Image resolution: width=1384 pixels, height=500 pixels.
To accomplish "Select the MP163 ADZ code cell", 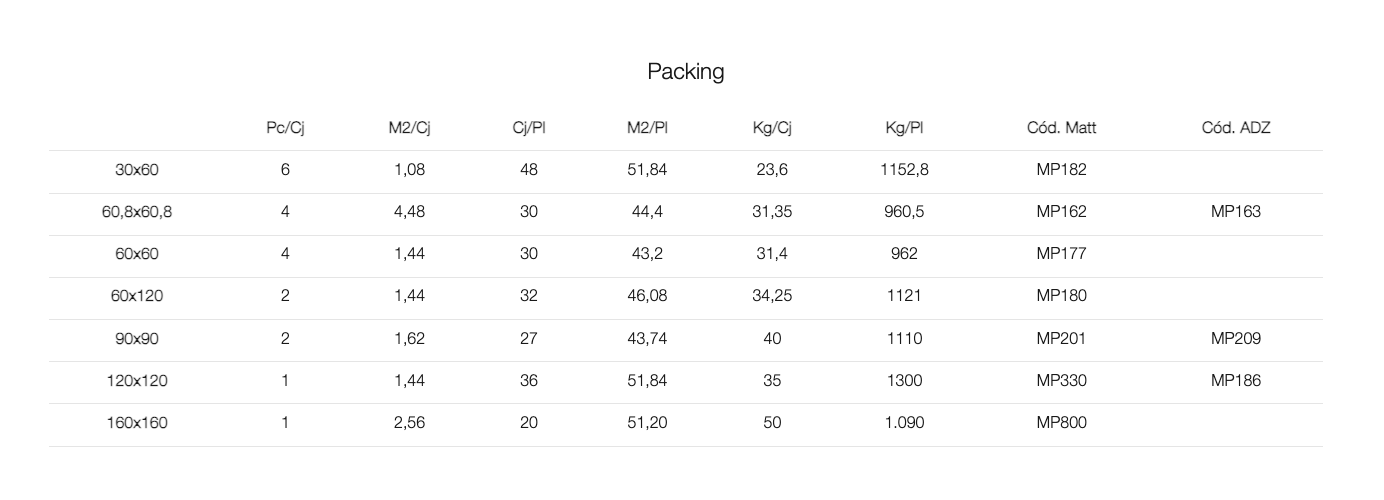I will [1236, 212].
